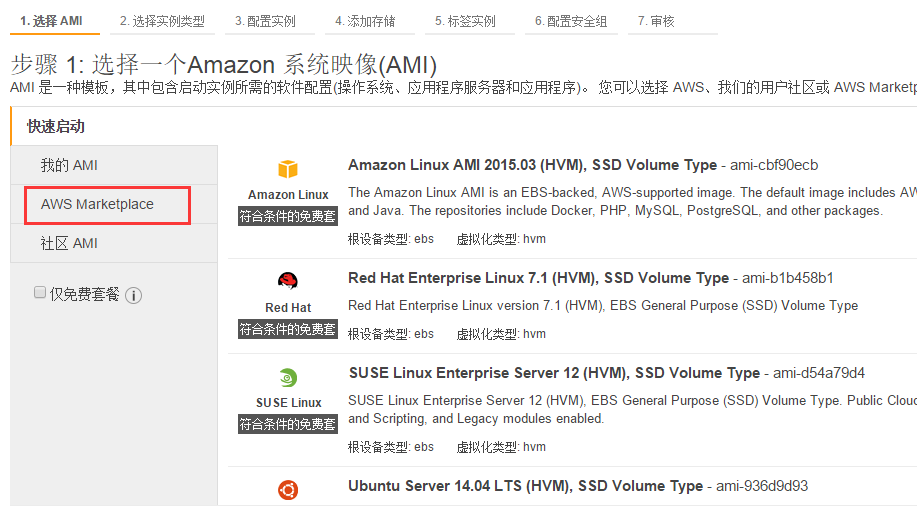Click the Amazon Linux label under cube icon
917x519 pixels.
tap(288, 195)
